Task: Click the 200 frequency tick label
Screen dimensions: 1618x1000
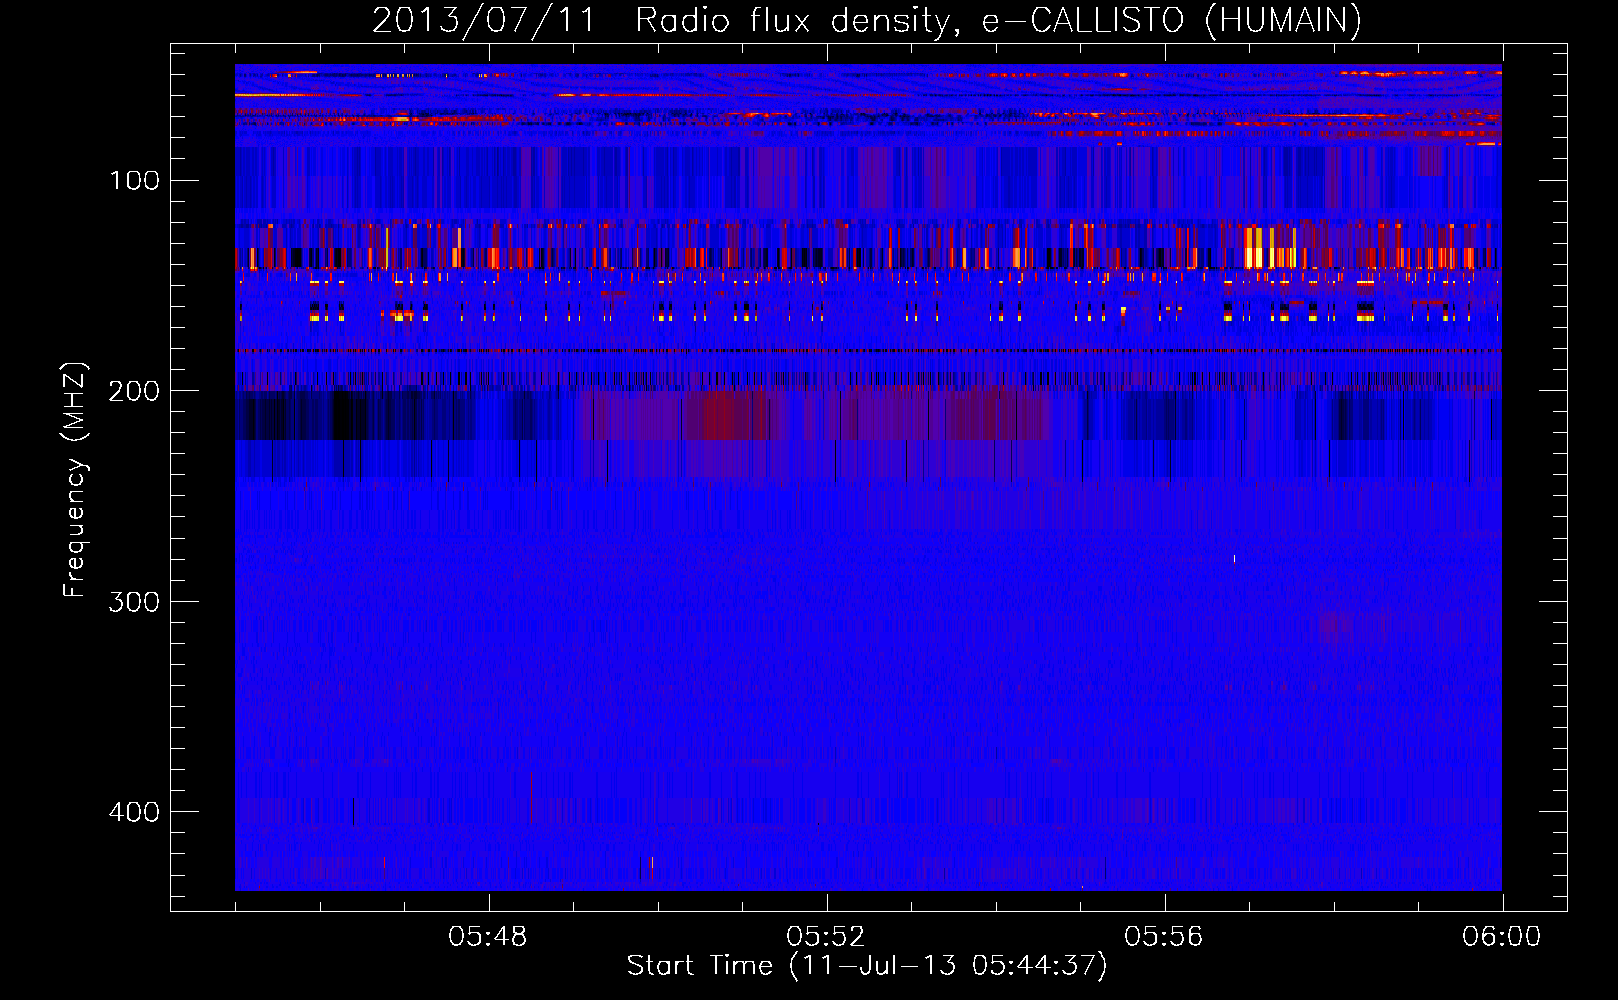Action: 135,391
